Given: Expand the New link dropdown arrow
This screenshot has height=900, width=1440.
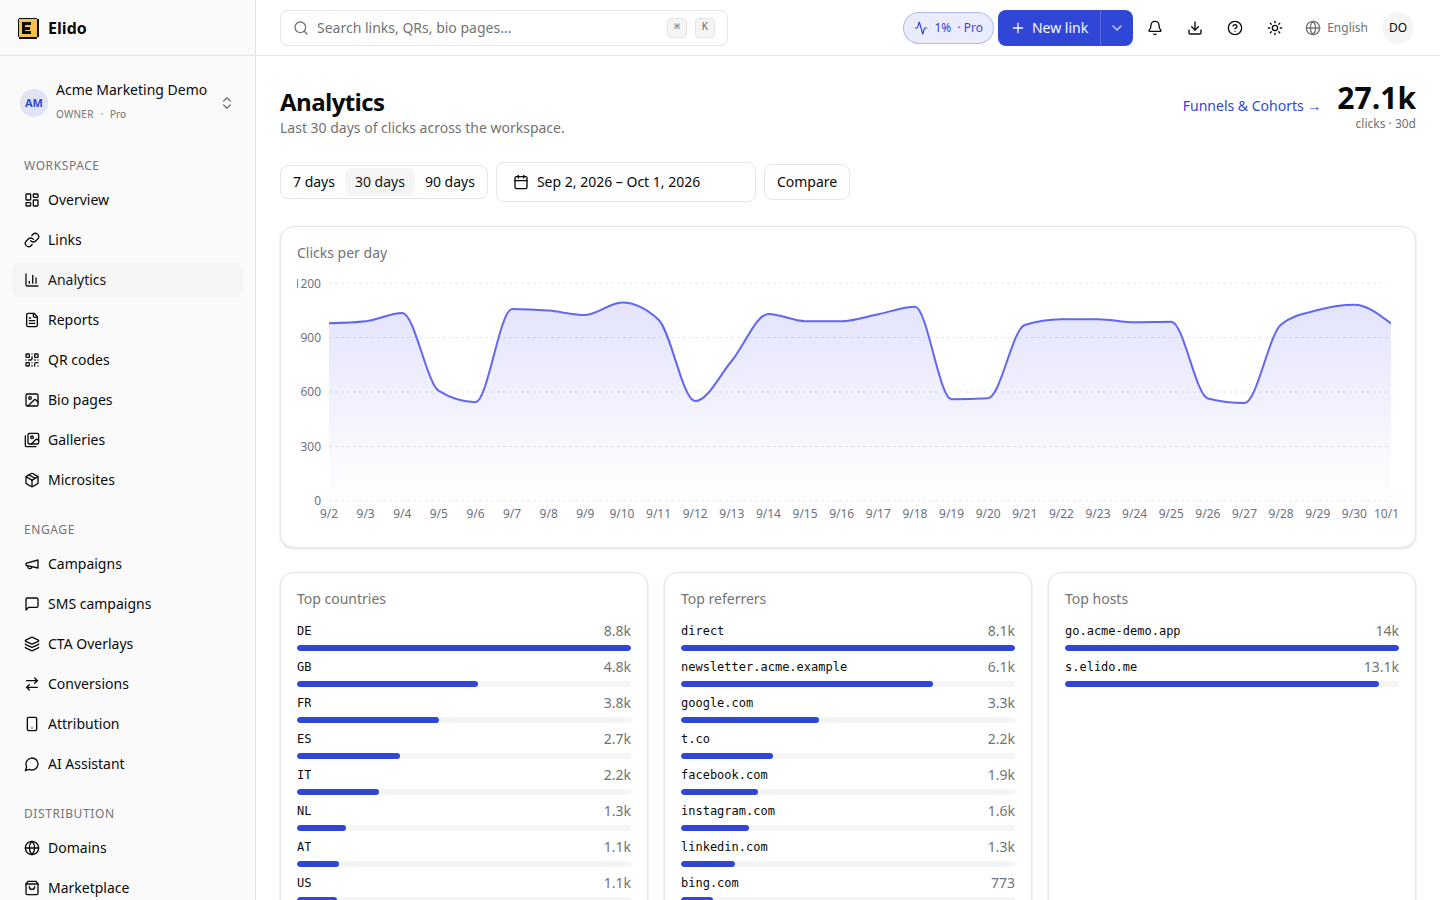Looking at the screenshot, I should (1117, 28).
